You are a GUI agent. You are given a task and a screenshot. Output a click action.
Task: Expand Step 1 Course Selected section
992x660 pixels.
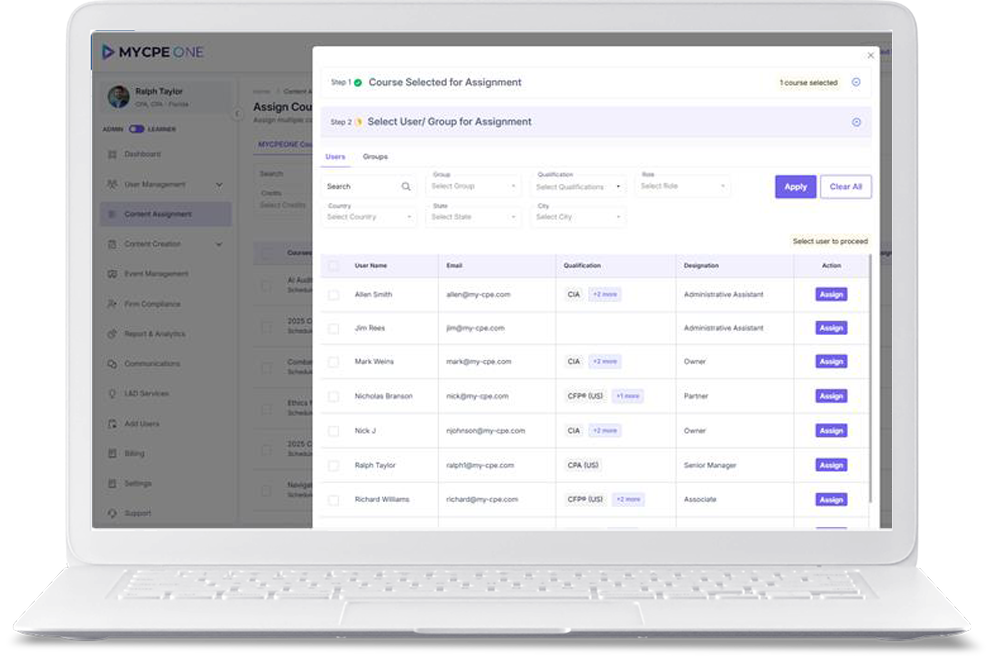click(x=856, y=82)
